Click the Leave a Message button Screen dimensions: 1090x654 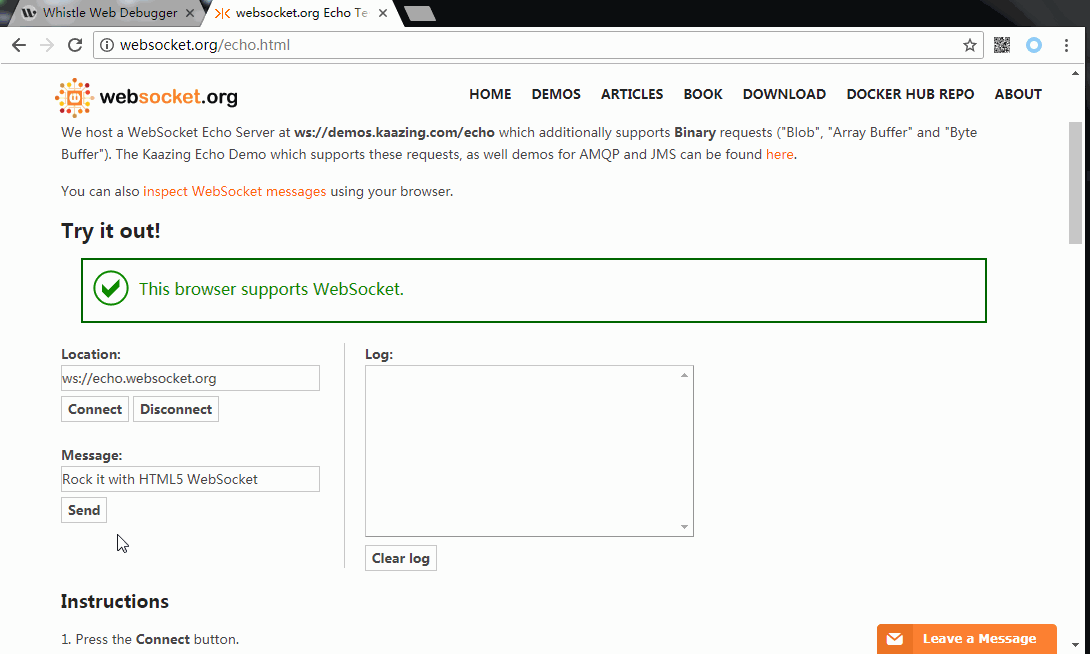click(x=966, y=639)
